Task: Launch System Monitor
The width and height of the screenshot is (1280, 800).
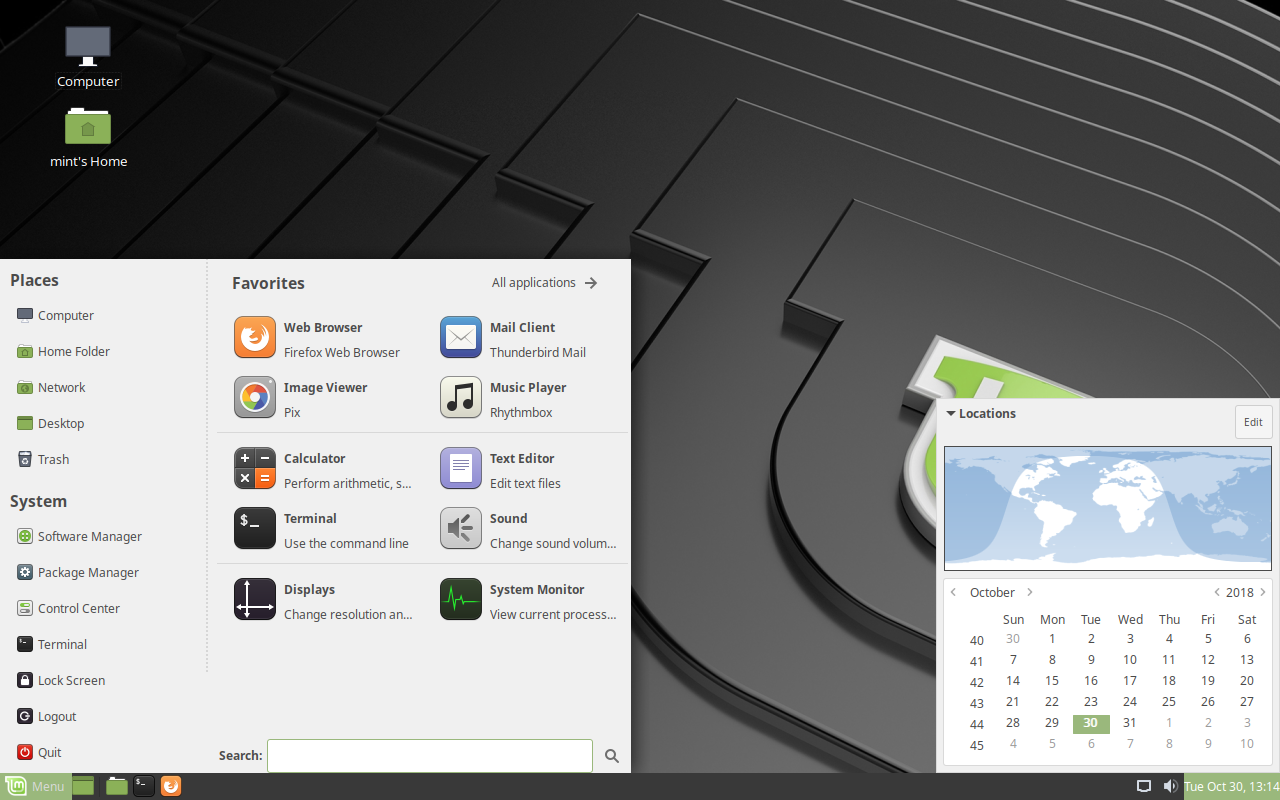Action: click(461, 600)
